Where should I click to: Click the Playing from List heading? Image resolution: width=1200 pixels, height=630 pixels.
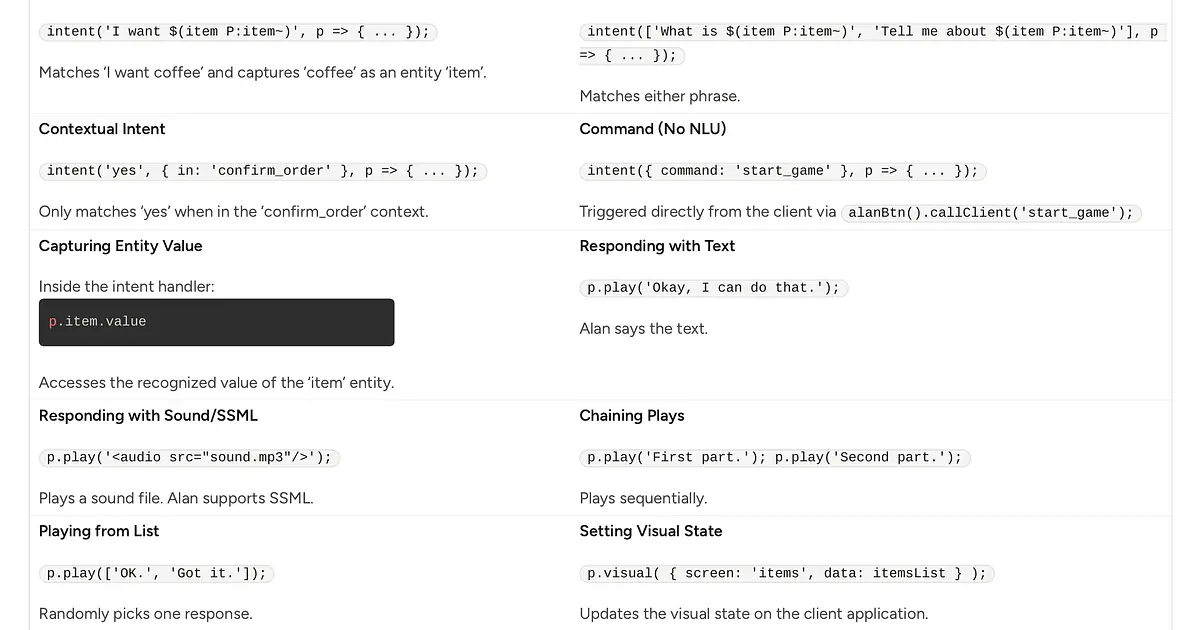tap(99, 531)
